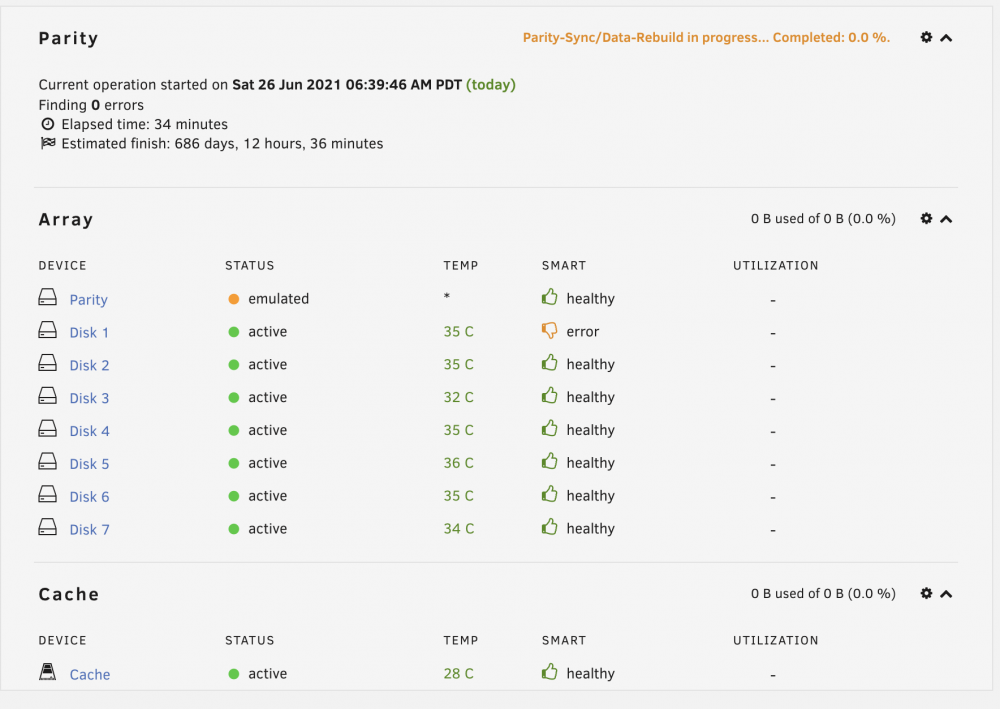The height and width of the screenshot is (709, 1000).
Task: Click the Disk 1 SMART error thumbs-down icon
Action: [550, 330]
